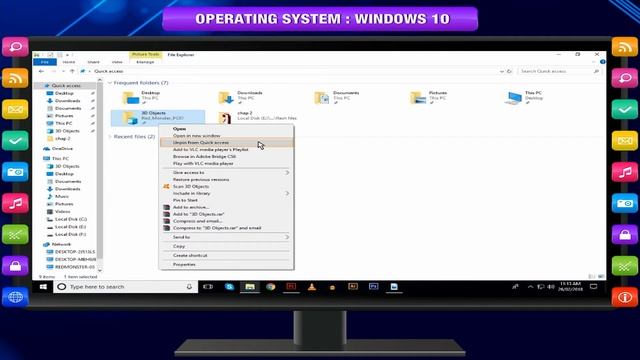Select Videos under This PC

(x=62, y=212)
